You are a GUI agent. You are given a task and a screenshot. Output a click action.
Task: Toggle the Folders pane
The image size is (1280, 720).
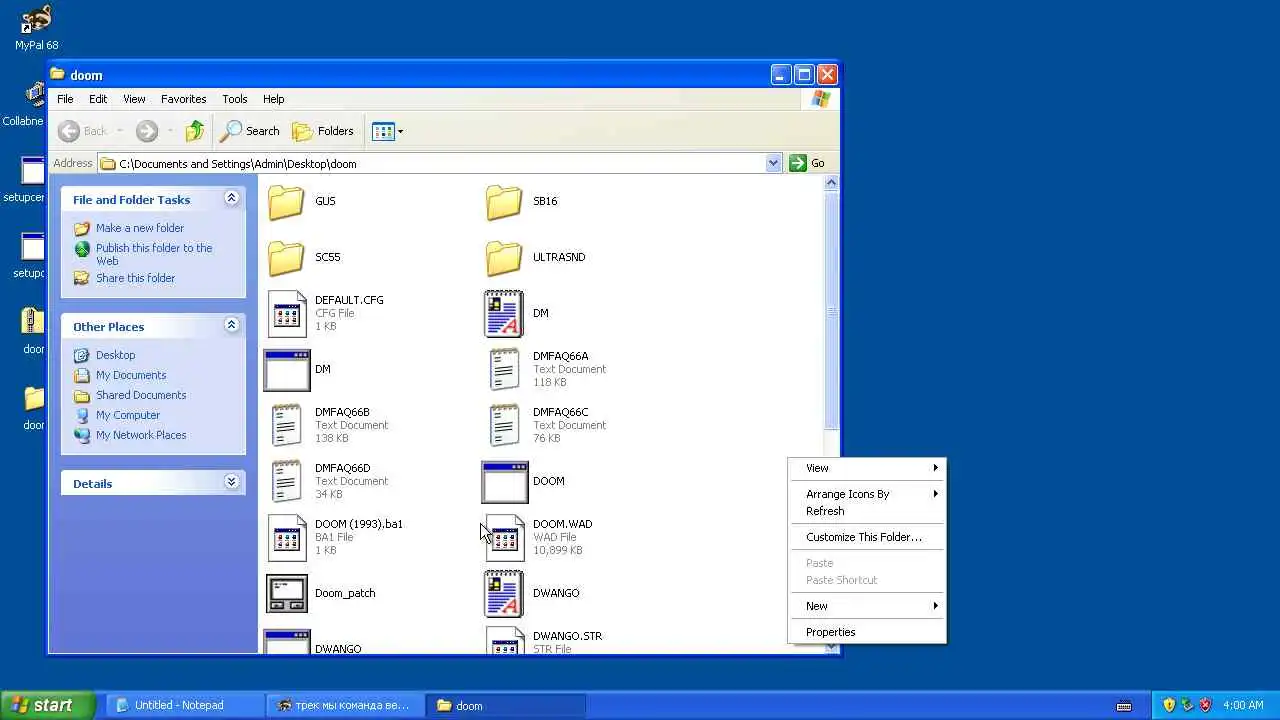coord(323,131)
